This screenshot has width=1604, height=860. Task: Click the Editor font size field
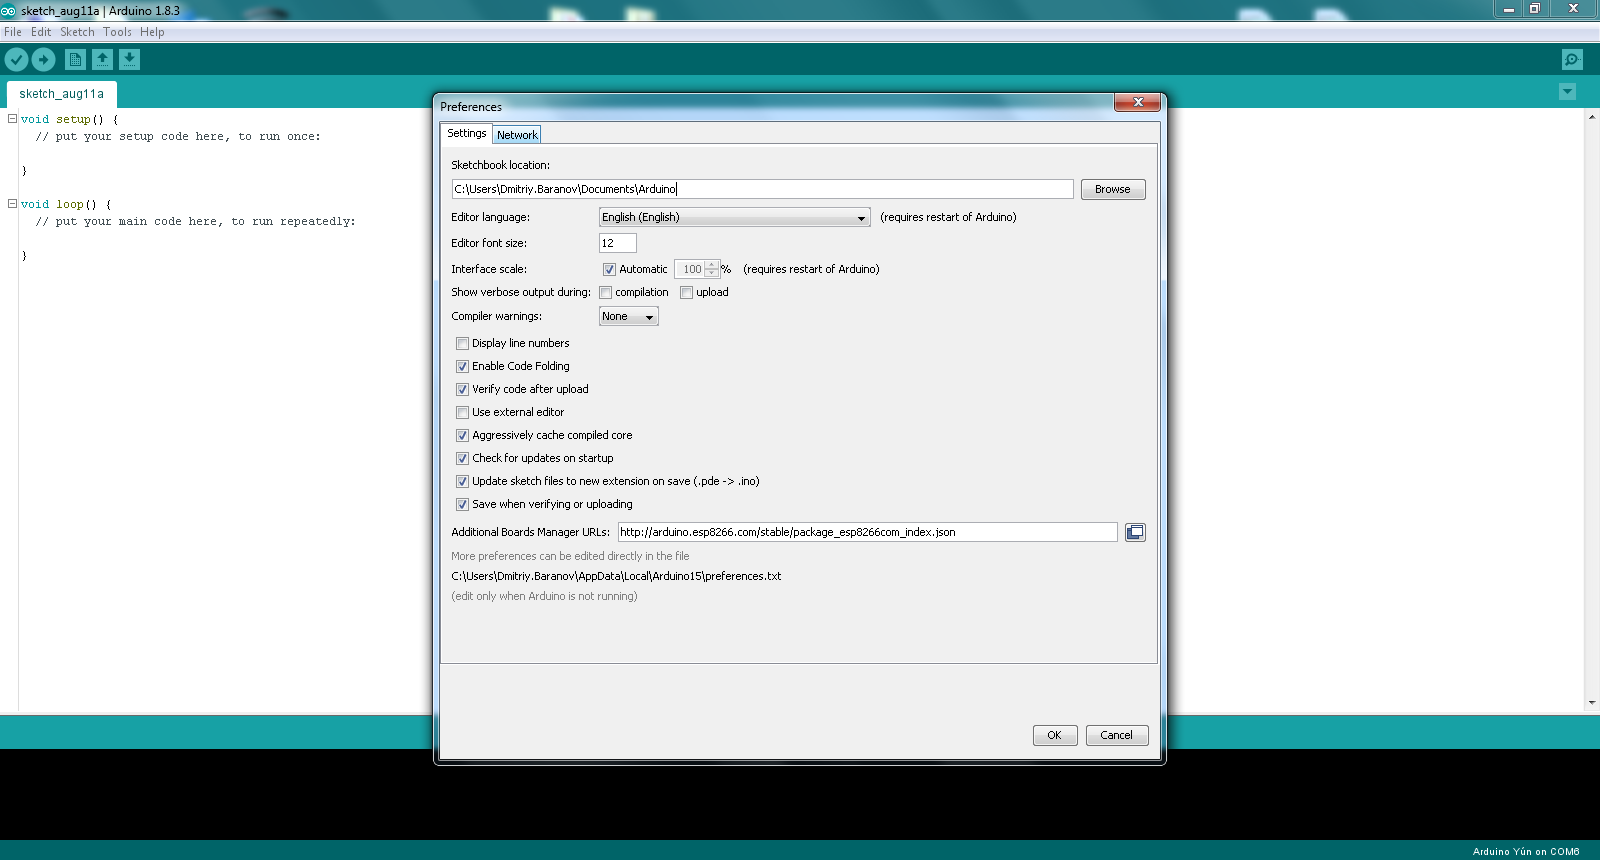click(618, 243)
